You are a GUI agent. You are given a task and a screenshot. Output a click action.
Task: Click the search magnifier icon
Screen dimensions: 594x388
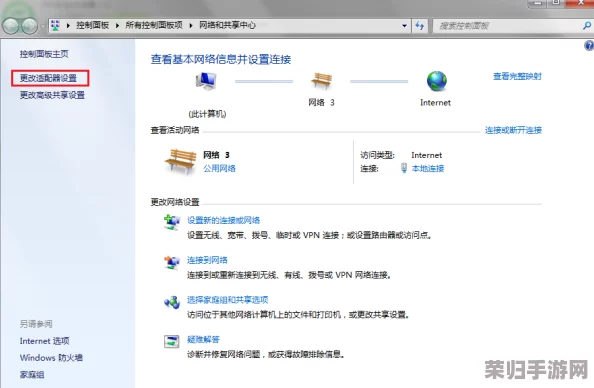click(x=587, y=26)
